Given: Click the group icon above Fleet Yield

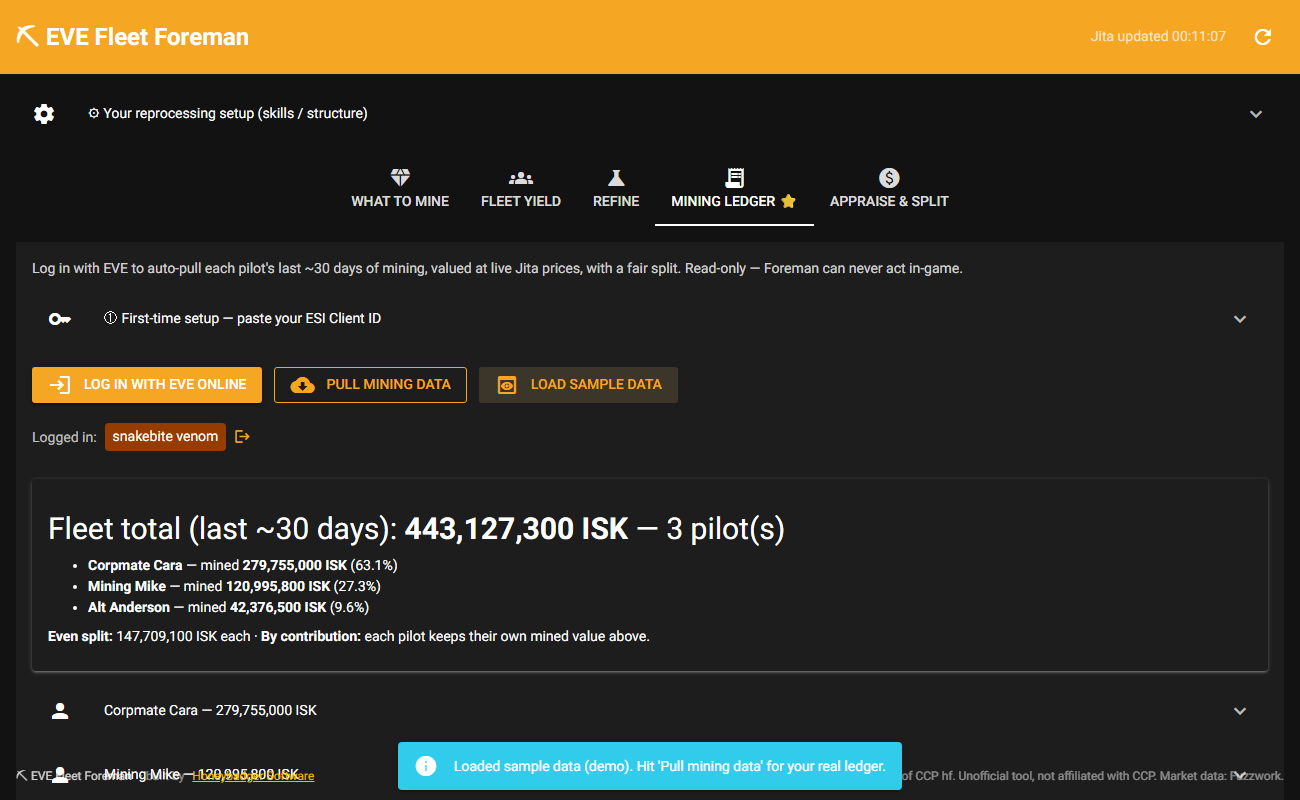Looking at the screenshot, I should (x=521, y=178).
